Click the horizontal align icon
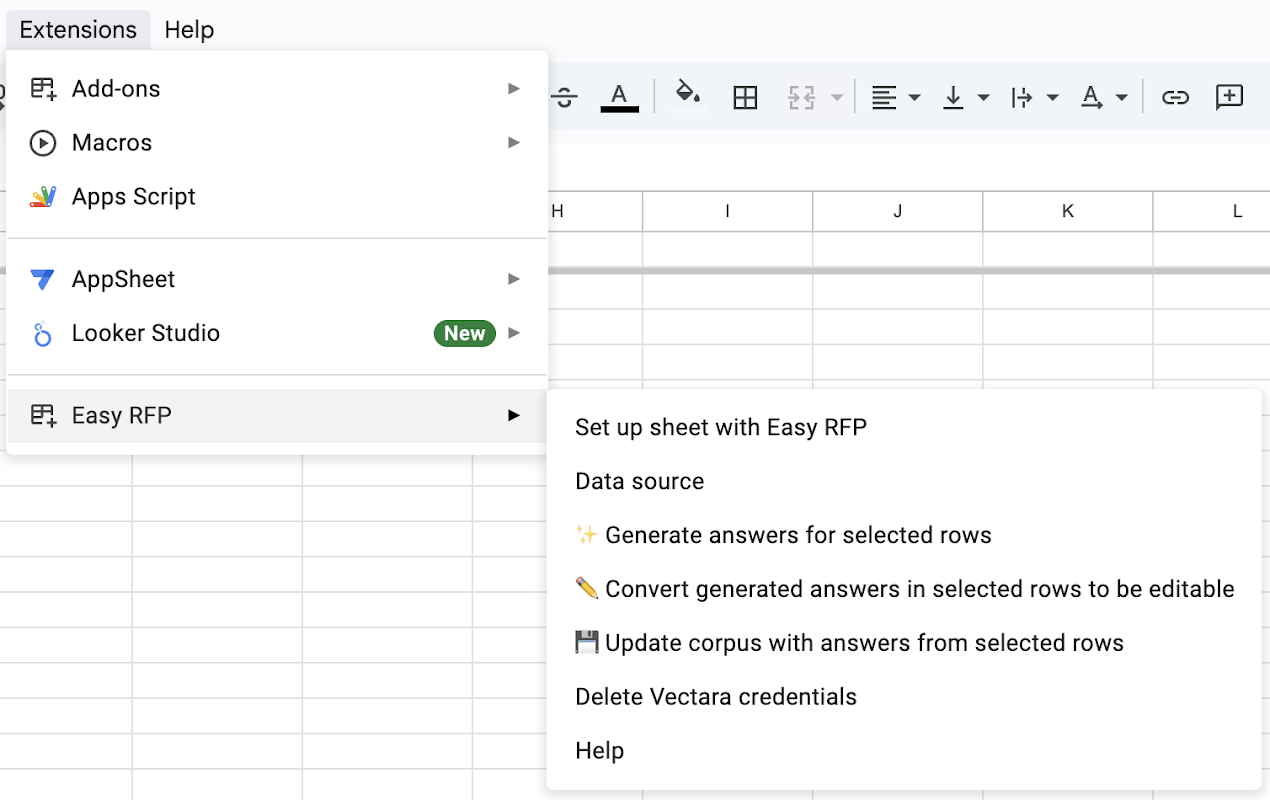Image resolution: width=1270 pixels, height=800 pixels. [x=883, y=97]
